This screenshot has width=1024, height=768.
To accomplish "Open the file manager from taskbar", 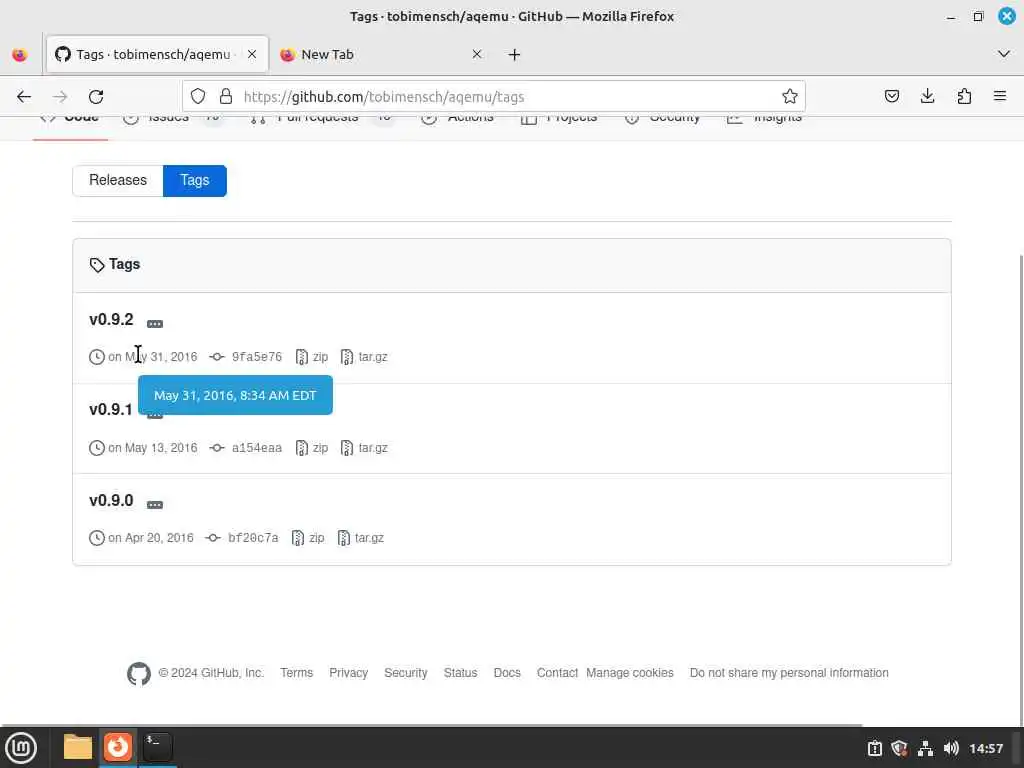I will tap(78, 748).
